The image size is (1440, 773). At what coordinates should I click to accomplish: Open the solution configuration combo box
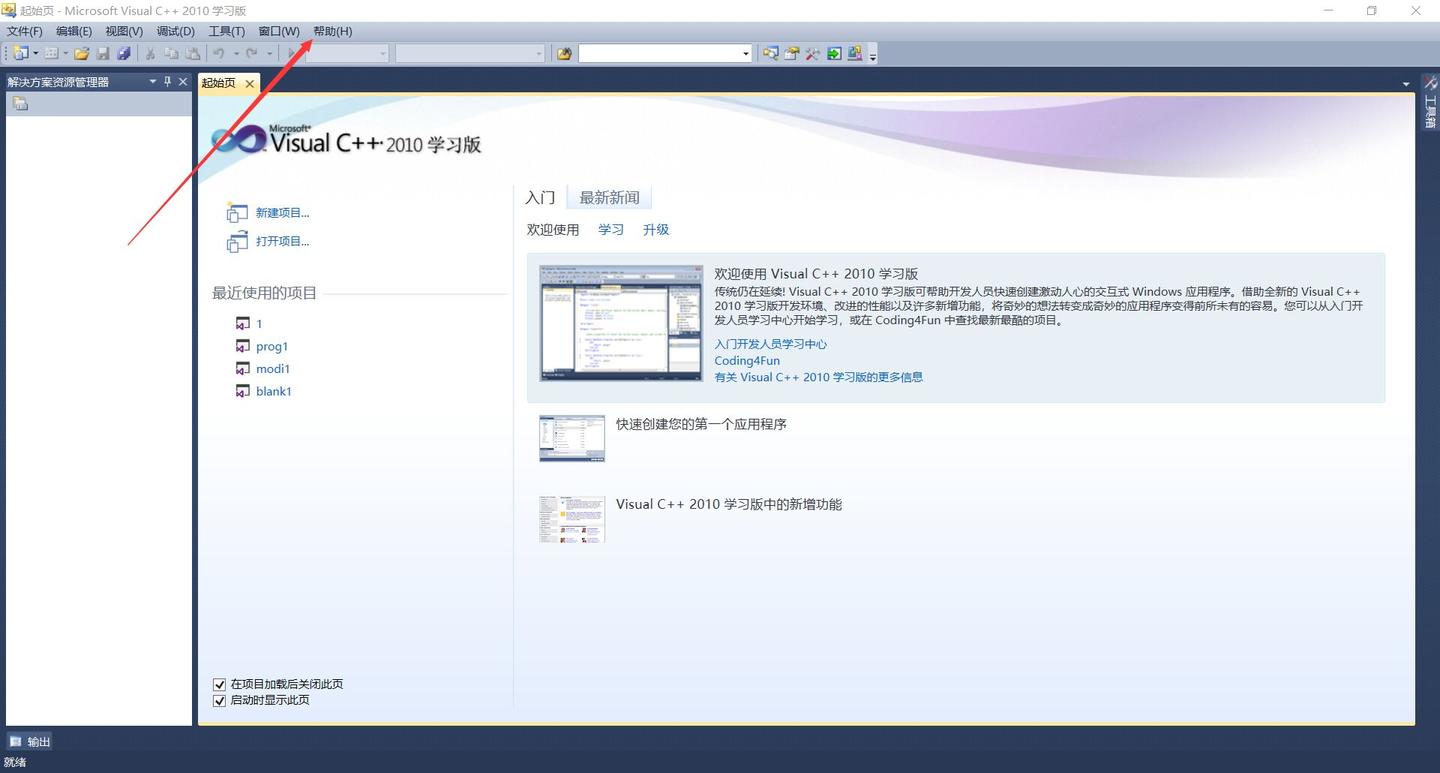pos(347,53)
